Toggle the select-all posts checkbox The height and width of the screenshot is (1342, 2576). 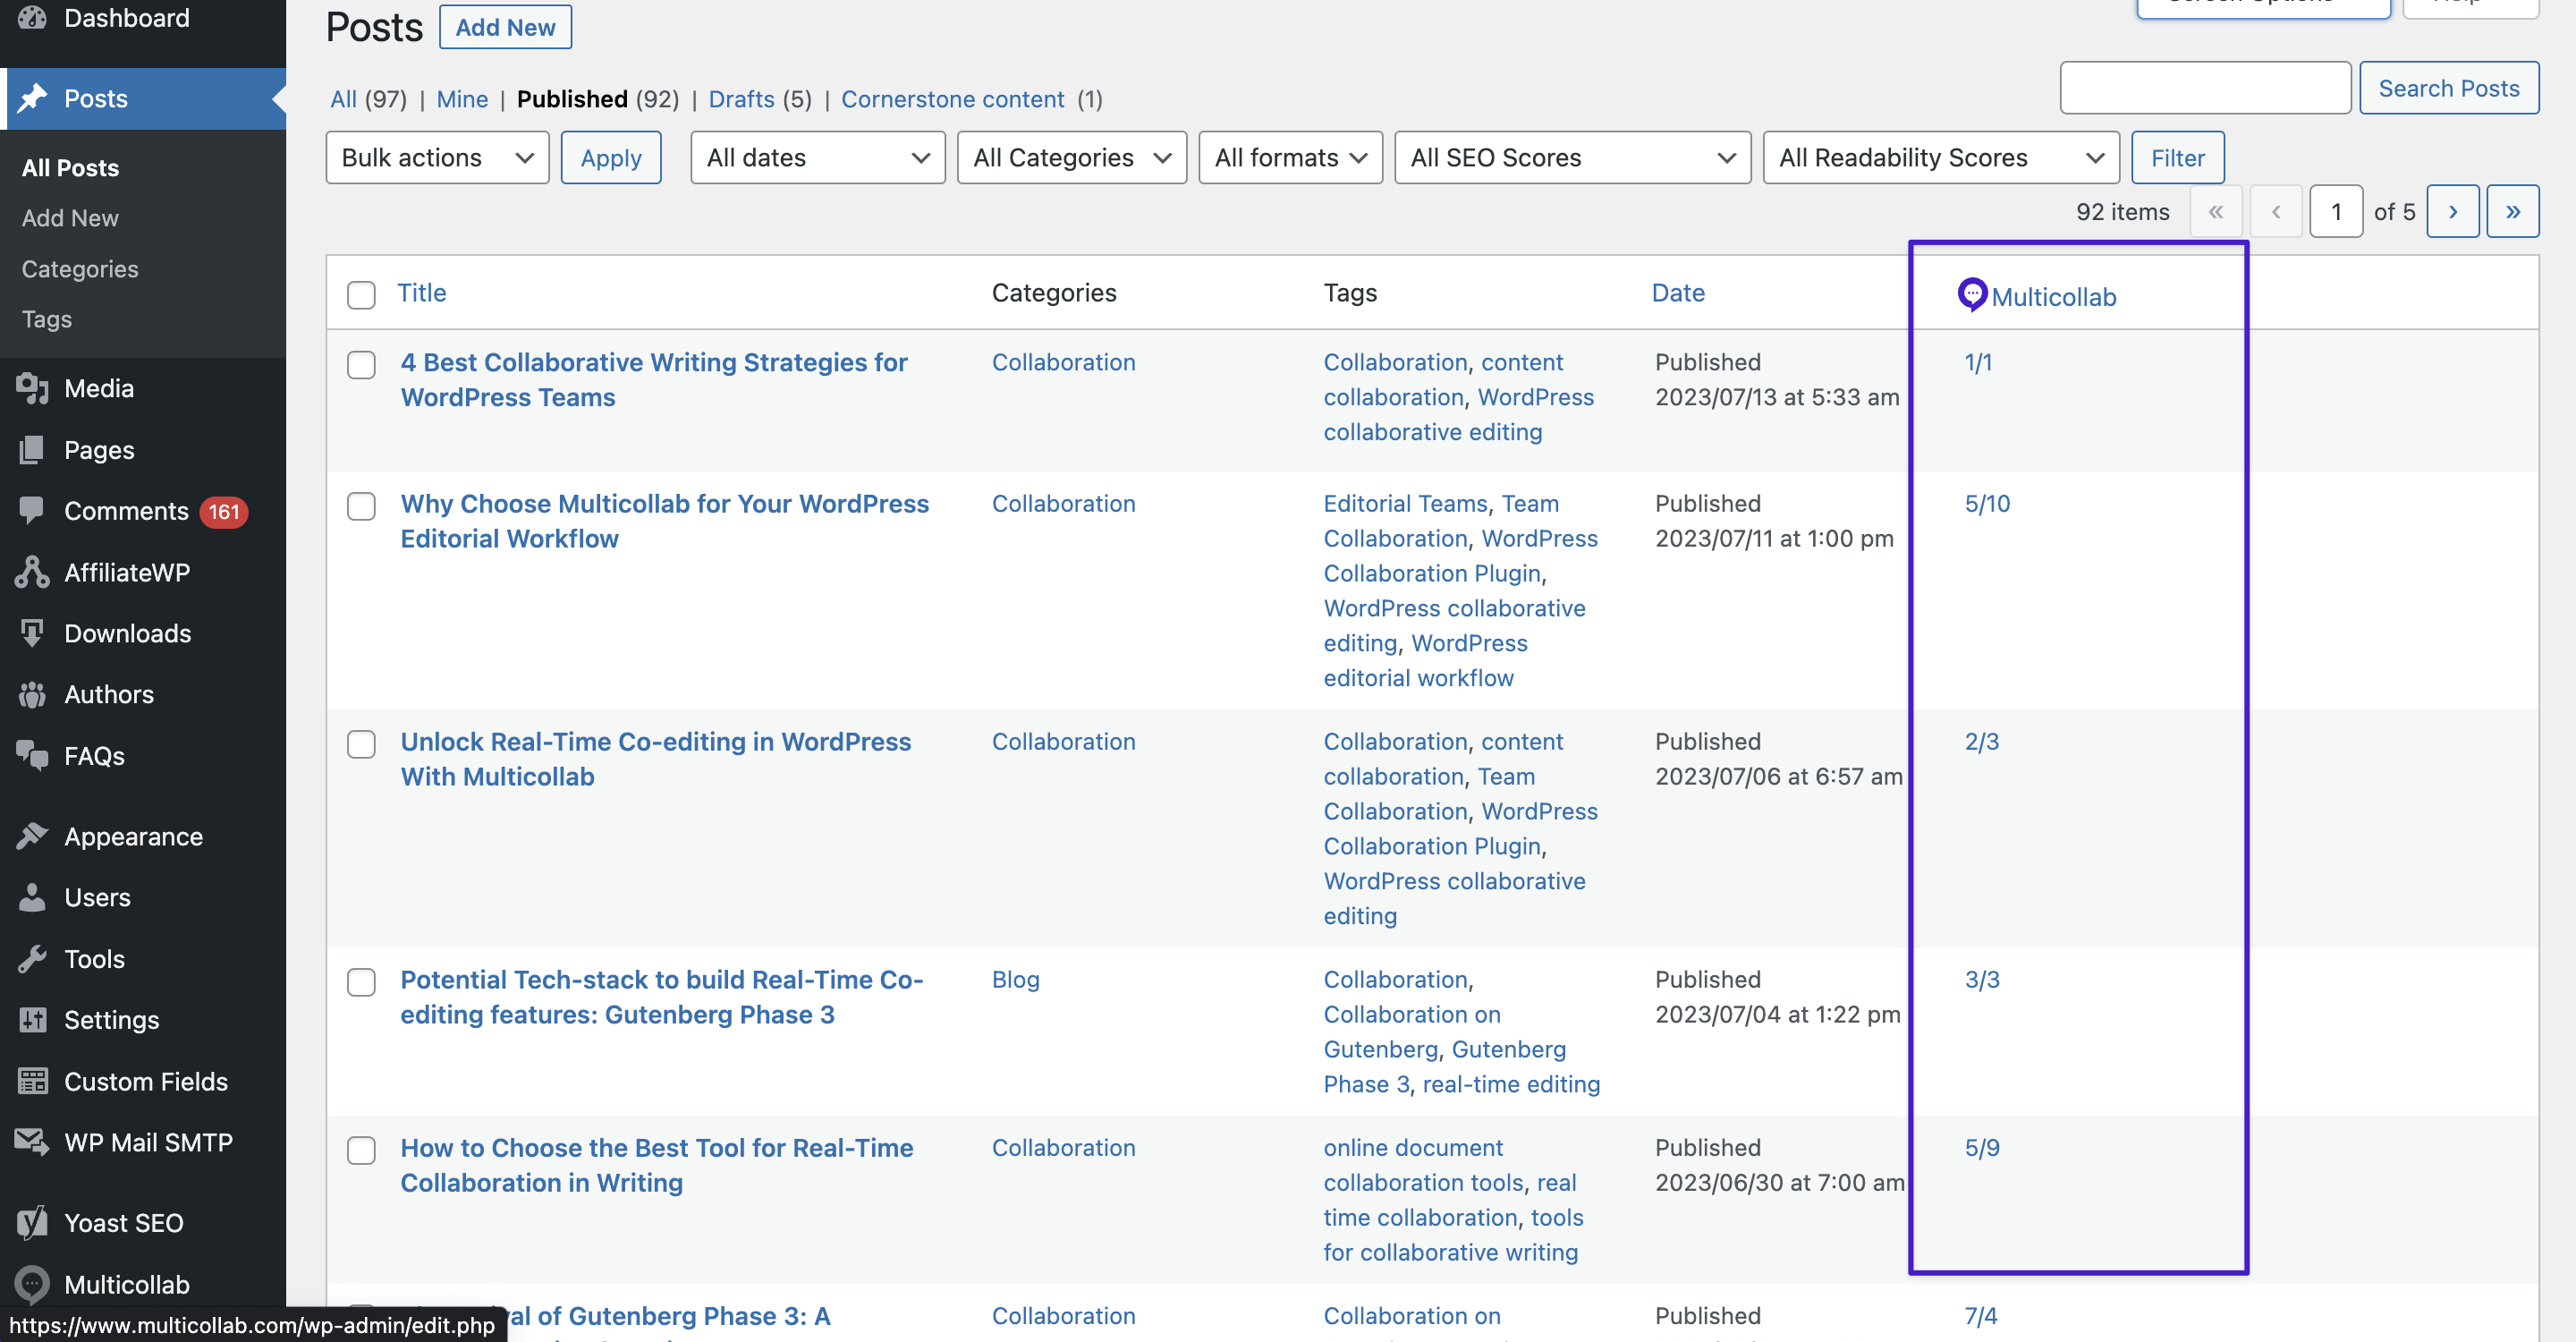[x=361, y=294]
